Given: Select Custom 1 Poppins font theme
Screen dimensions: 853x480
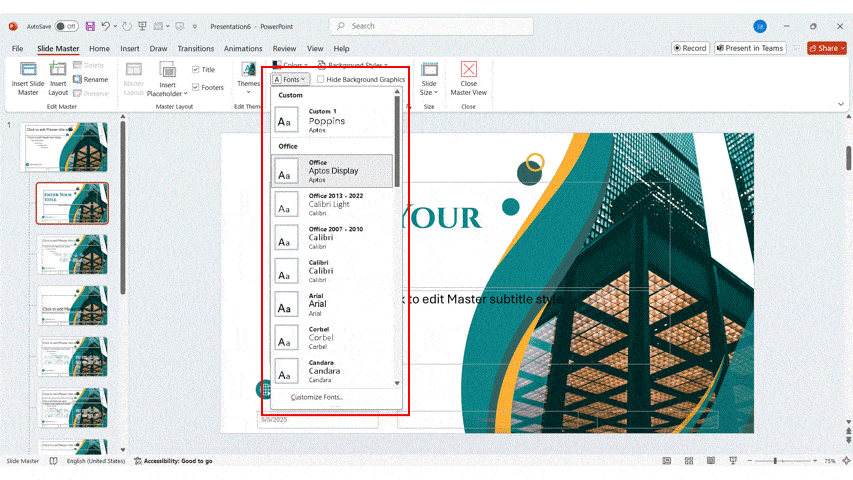Looking at the screenshot, I should point(332,120).
